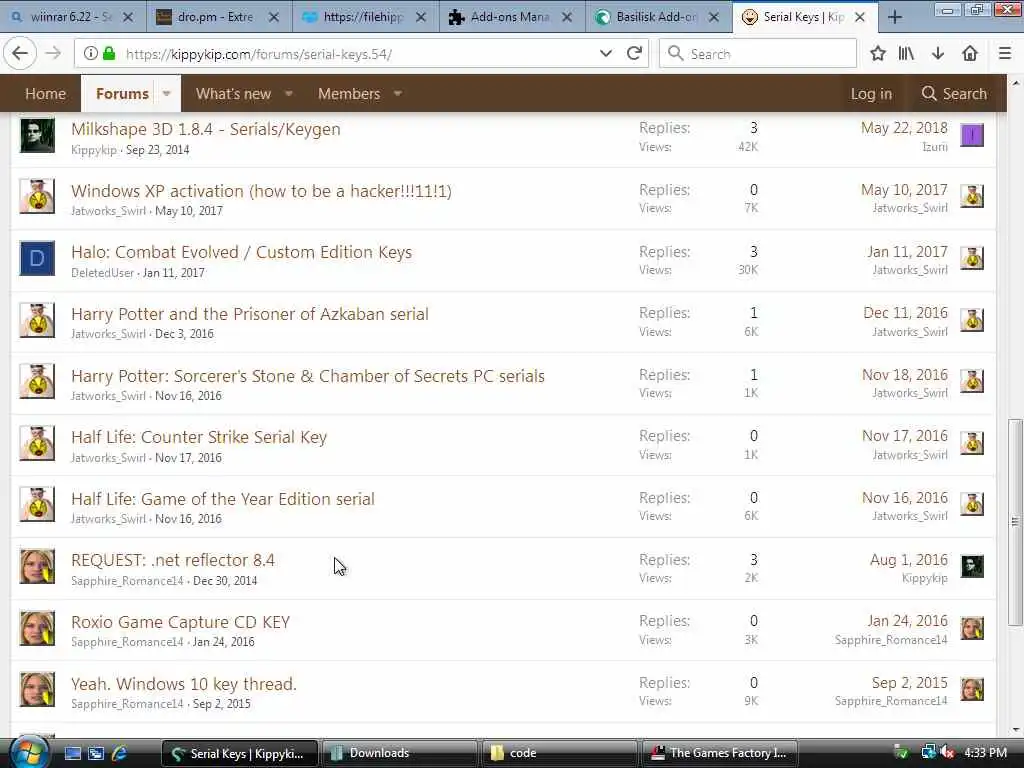Viewport: 1024px width, 768px height.
Task: Open Half Life: Game of the Year thread
Action: click(223, 499)
